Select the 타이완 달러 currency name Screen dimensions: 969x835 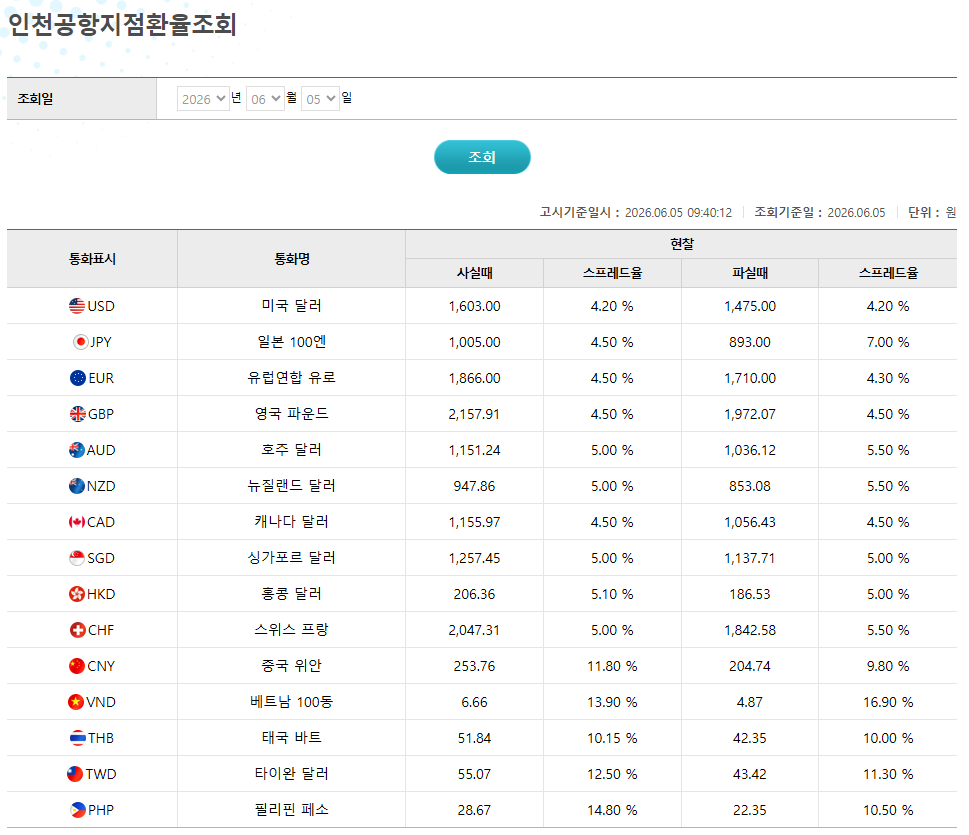(292, 774)
